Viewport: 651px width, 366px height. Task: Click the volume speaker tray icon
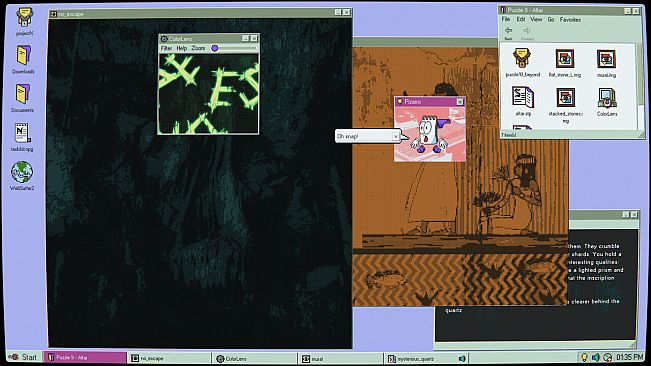(x=596, y=357)
